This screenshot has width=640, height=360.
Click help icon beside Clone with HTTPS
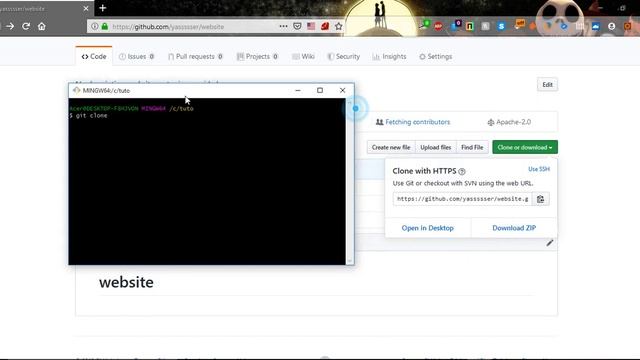[x=462, y=171]
